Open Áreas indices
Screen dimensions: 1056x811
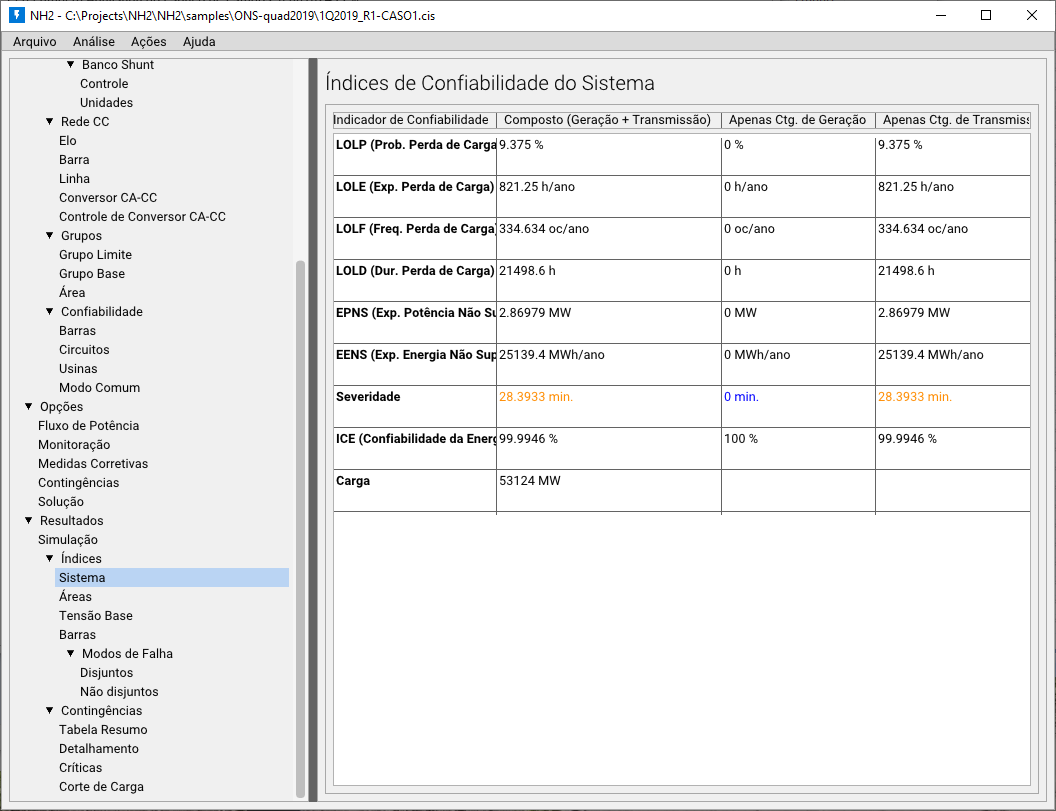[x=75, y=596]
